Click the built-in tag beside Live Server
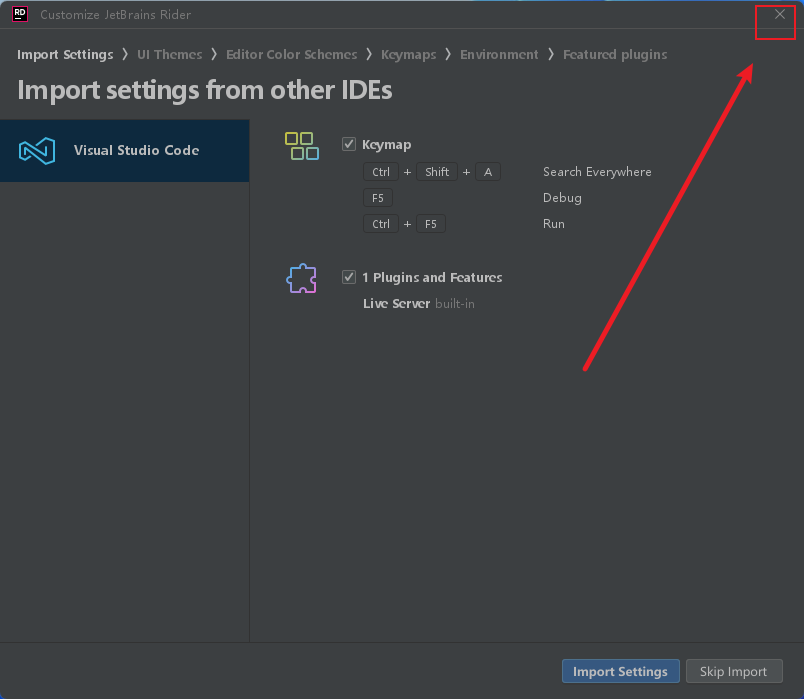 tap(455, 304)
